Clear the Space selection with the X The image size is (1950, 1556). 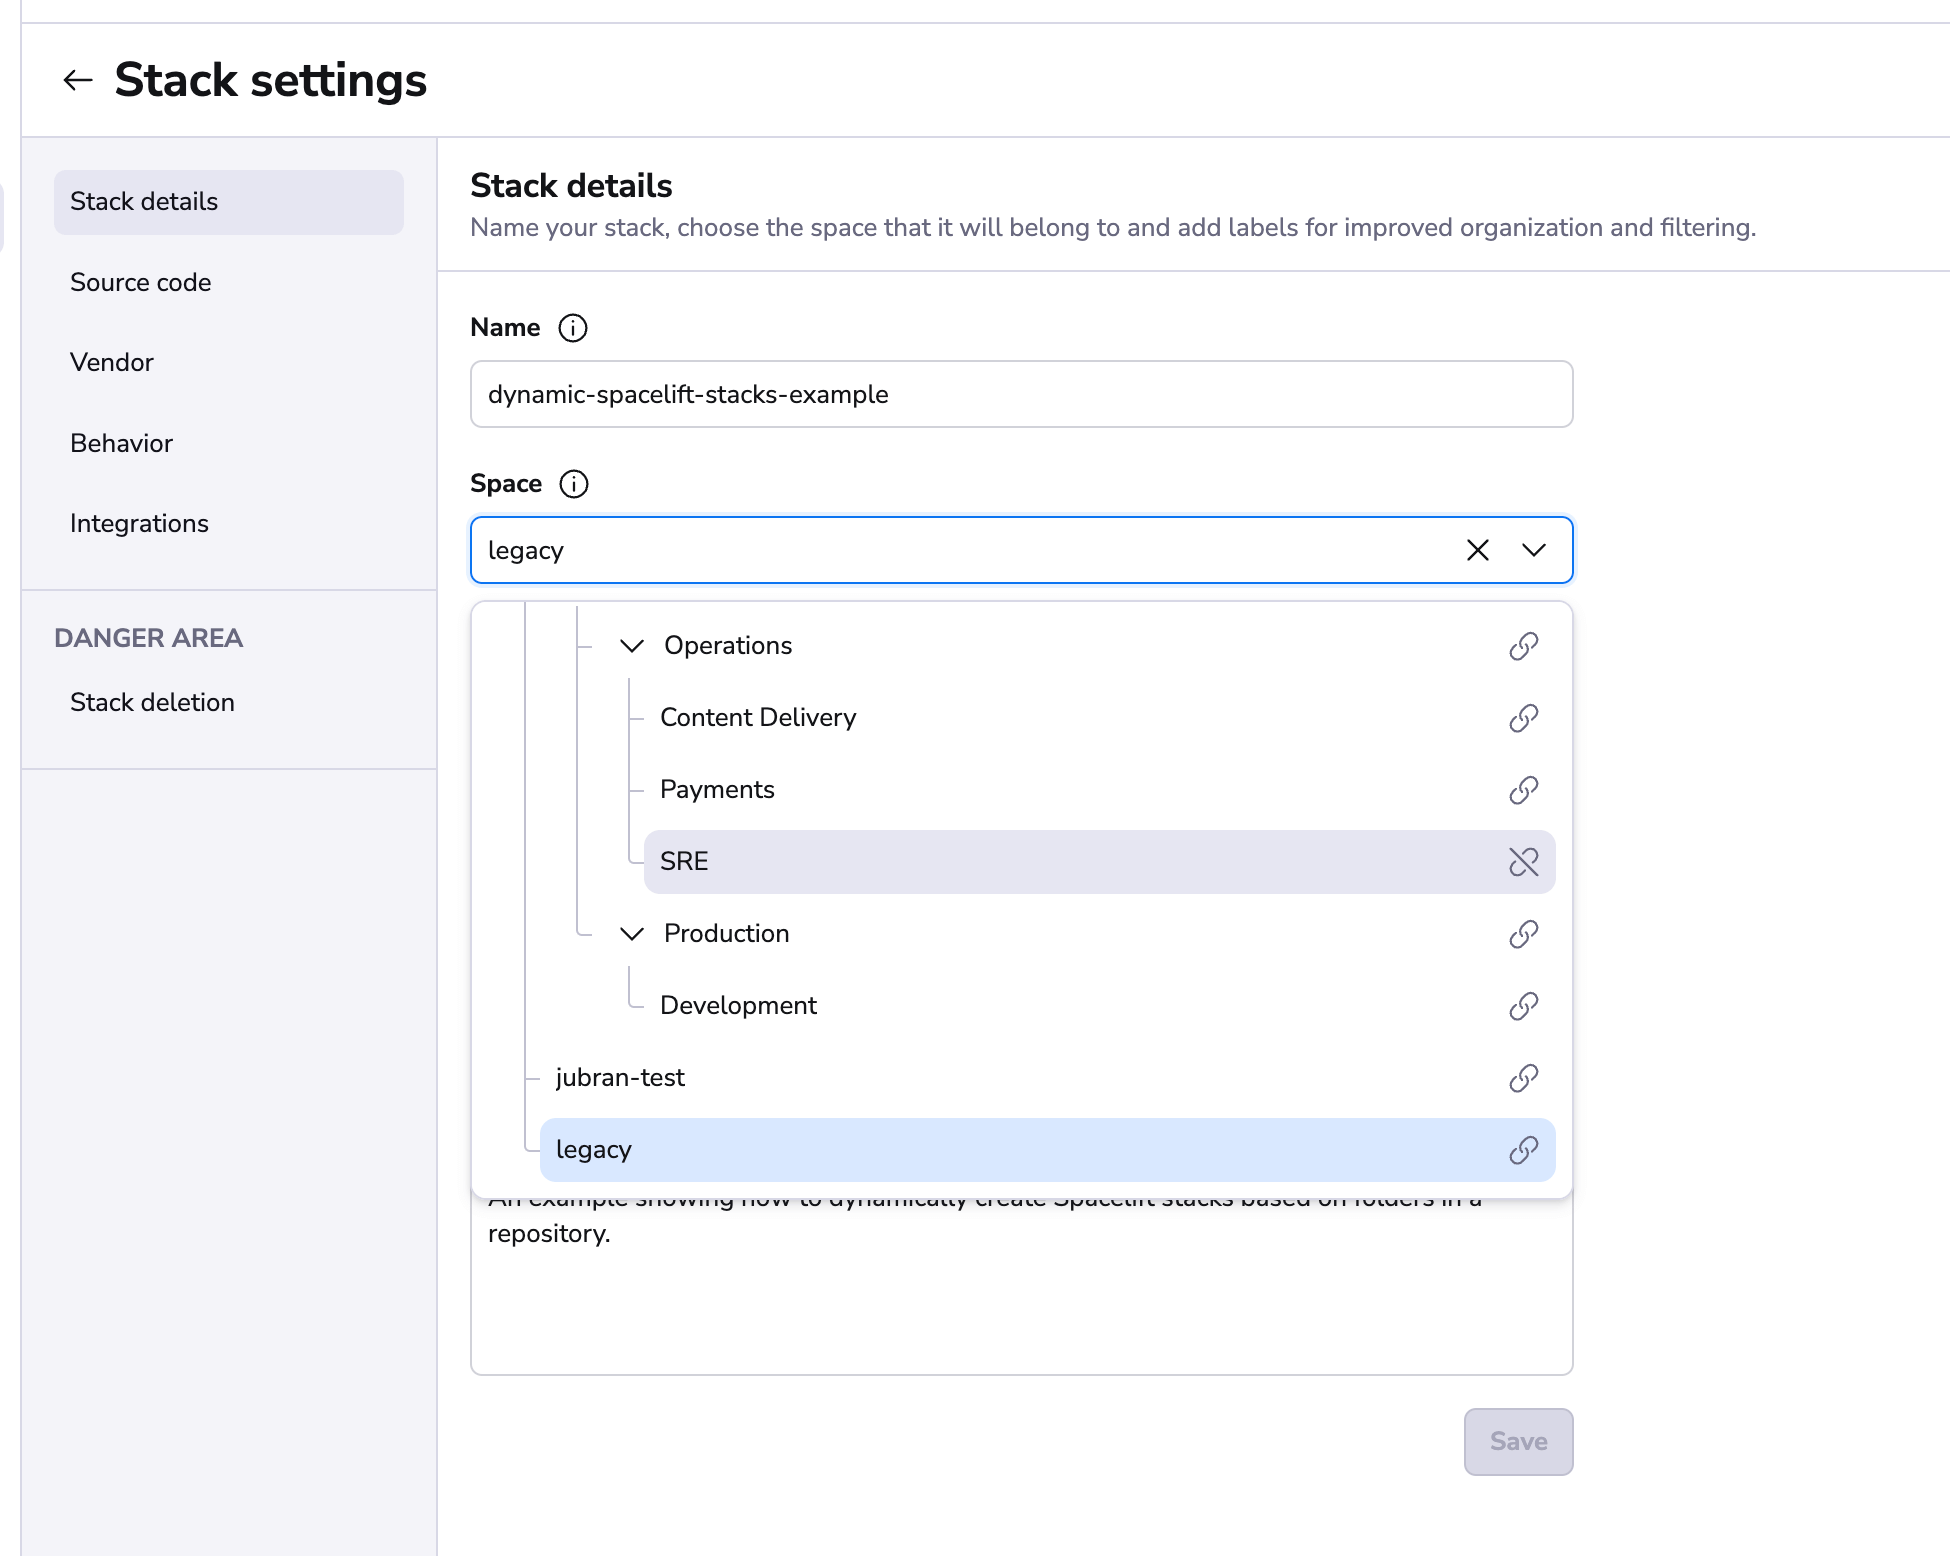click(1477, 550)
